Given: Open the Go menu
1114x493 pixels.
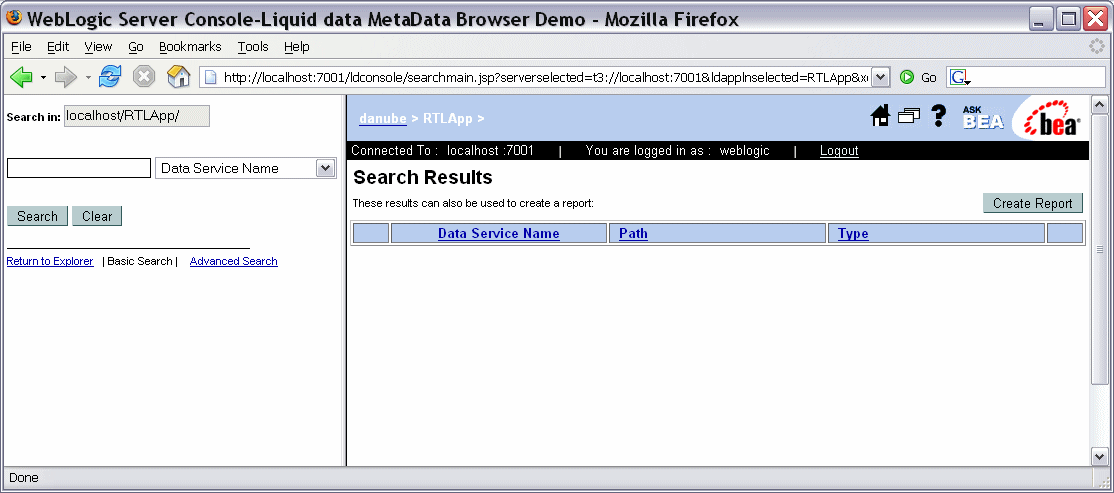Looking at the screenshot, I should [x=136, y=47].
